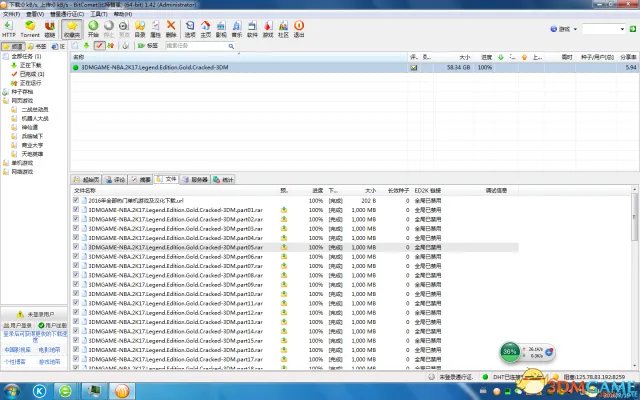This screenshot has width=640, height=400.
Task: Uncheck the part01.rar file checkbox
Action: click(76, 209)
